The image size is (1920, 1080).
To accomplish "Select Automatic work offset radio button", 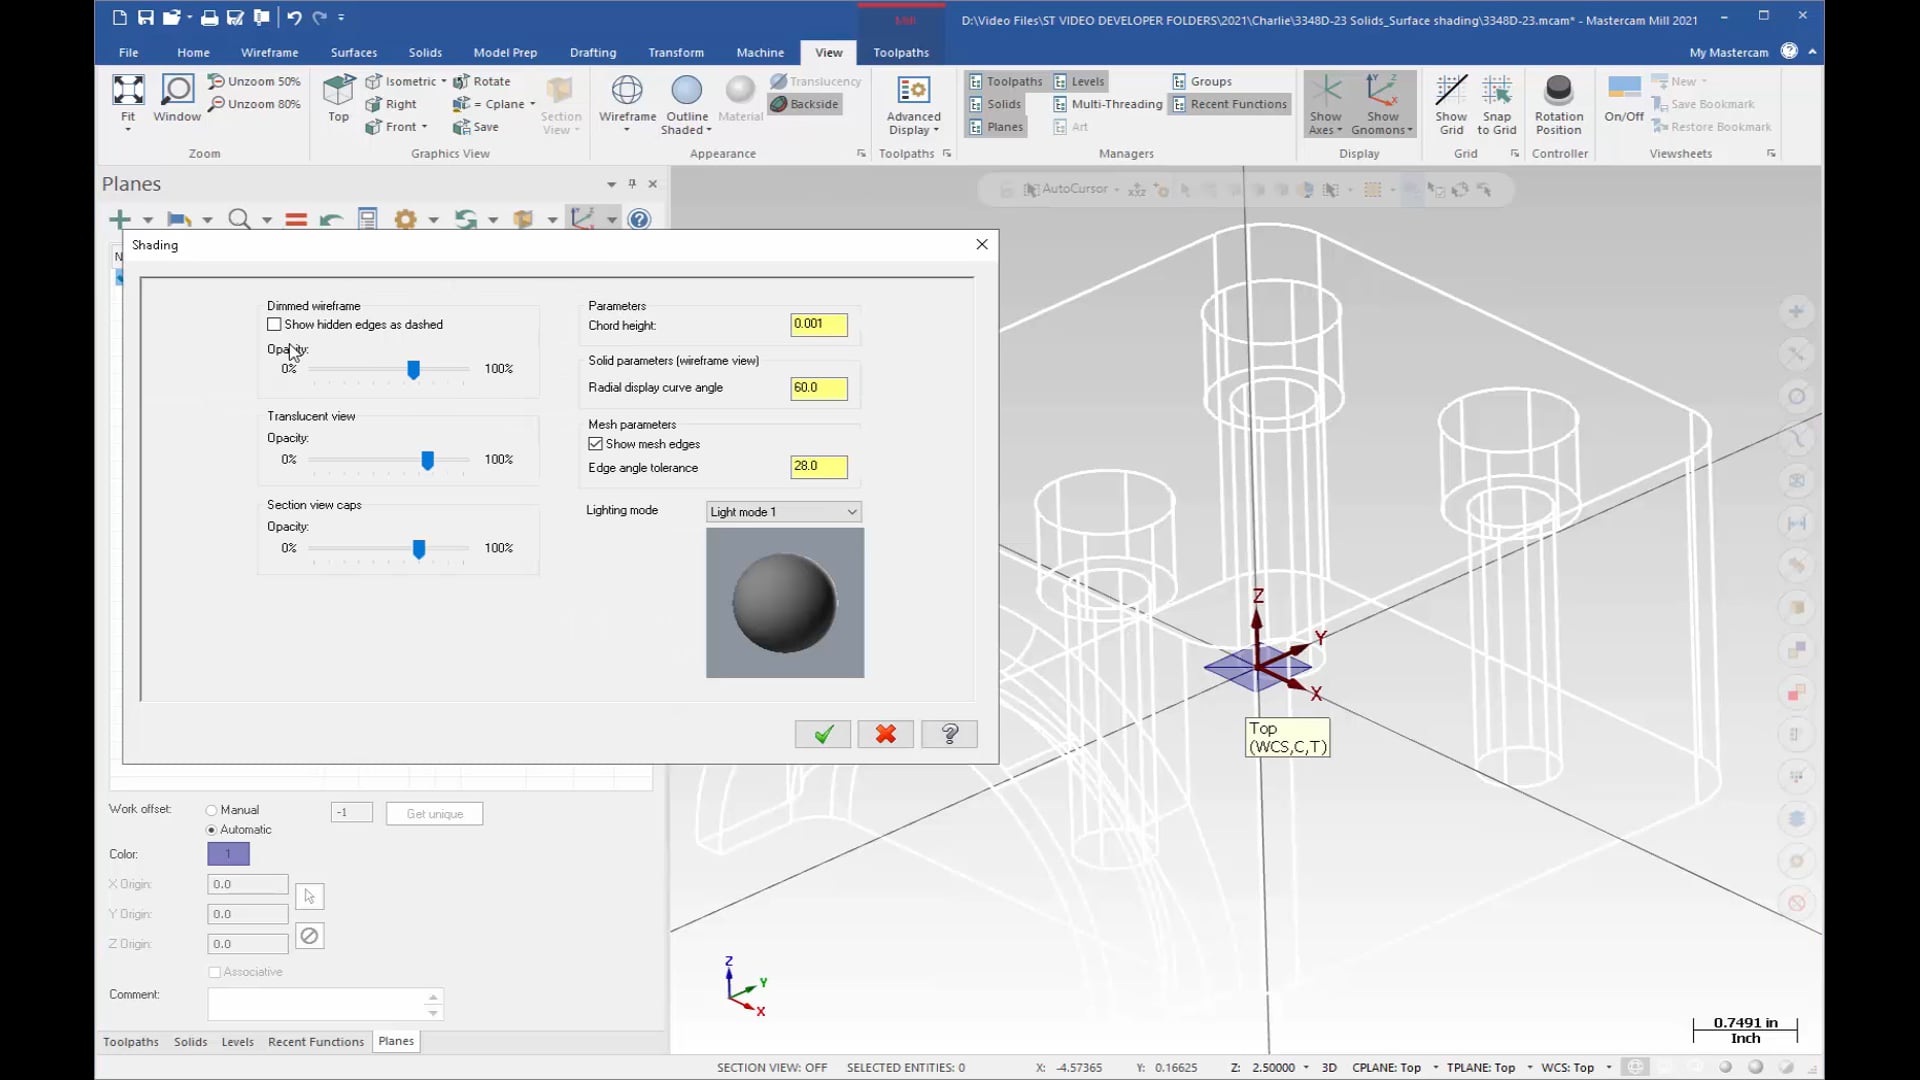I will click(x=212, y=829).
